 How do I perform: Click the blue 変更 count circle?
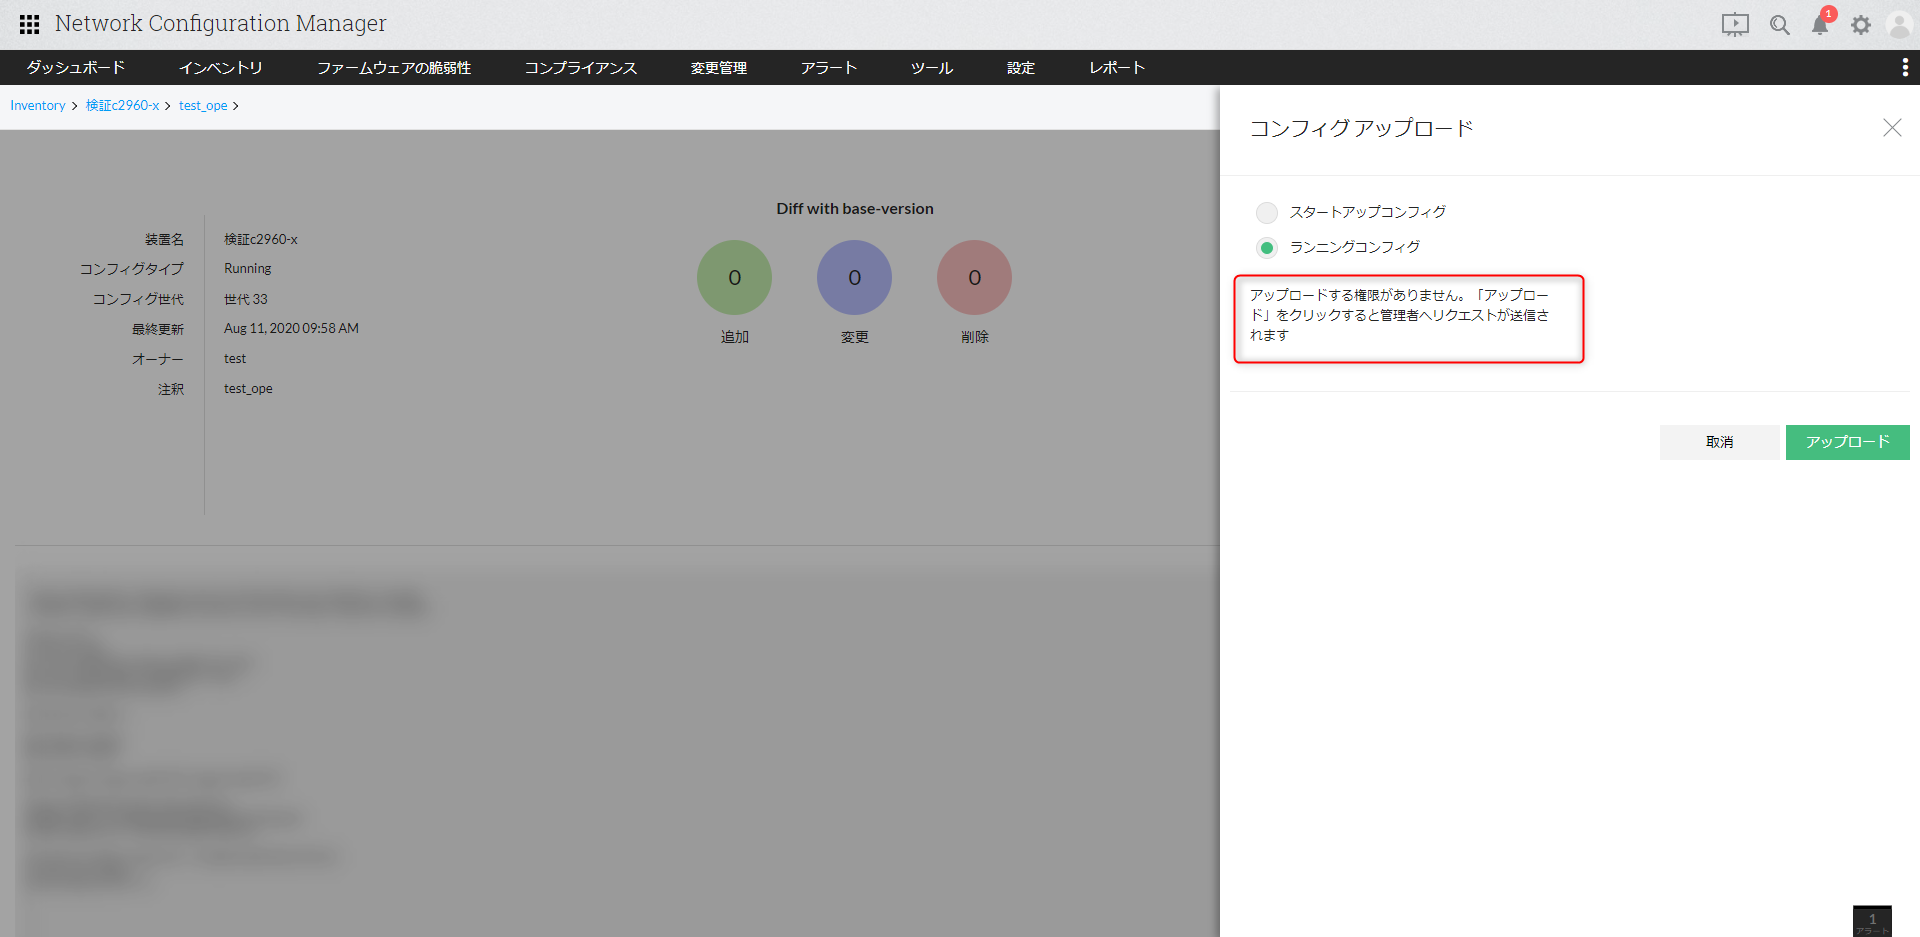[854, 277]
